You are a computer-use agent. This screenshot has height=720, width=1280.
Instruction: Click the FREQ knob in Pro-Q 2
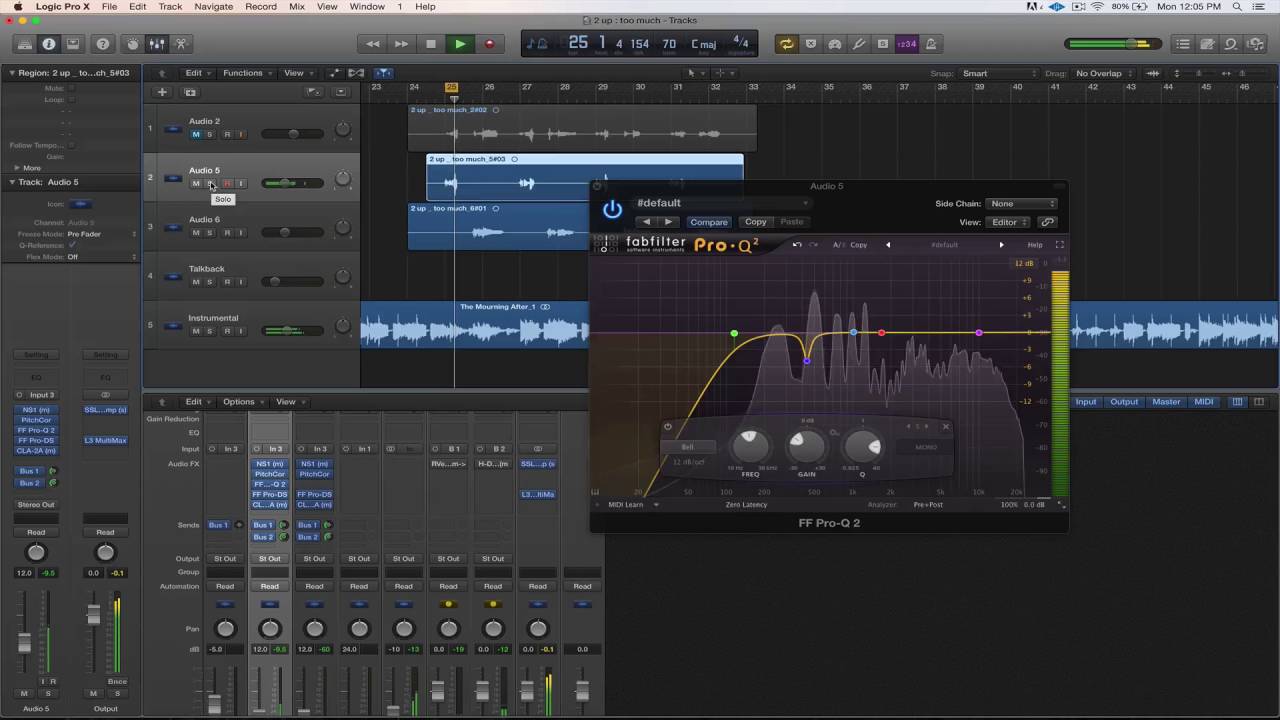[x=751, y=444]
